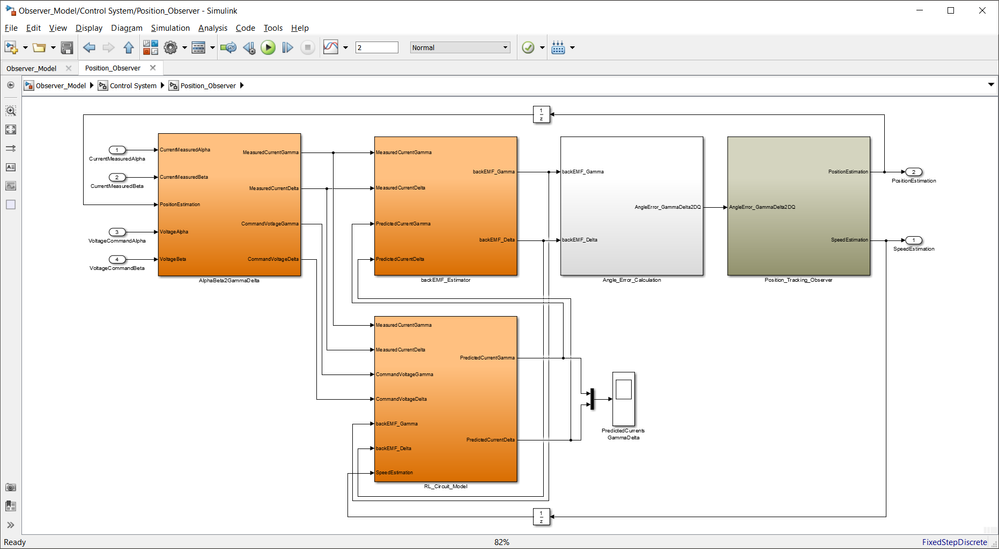Open the Edit menu
The image size is (999, 549).
[33, 28]
